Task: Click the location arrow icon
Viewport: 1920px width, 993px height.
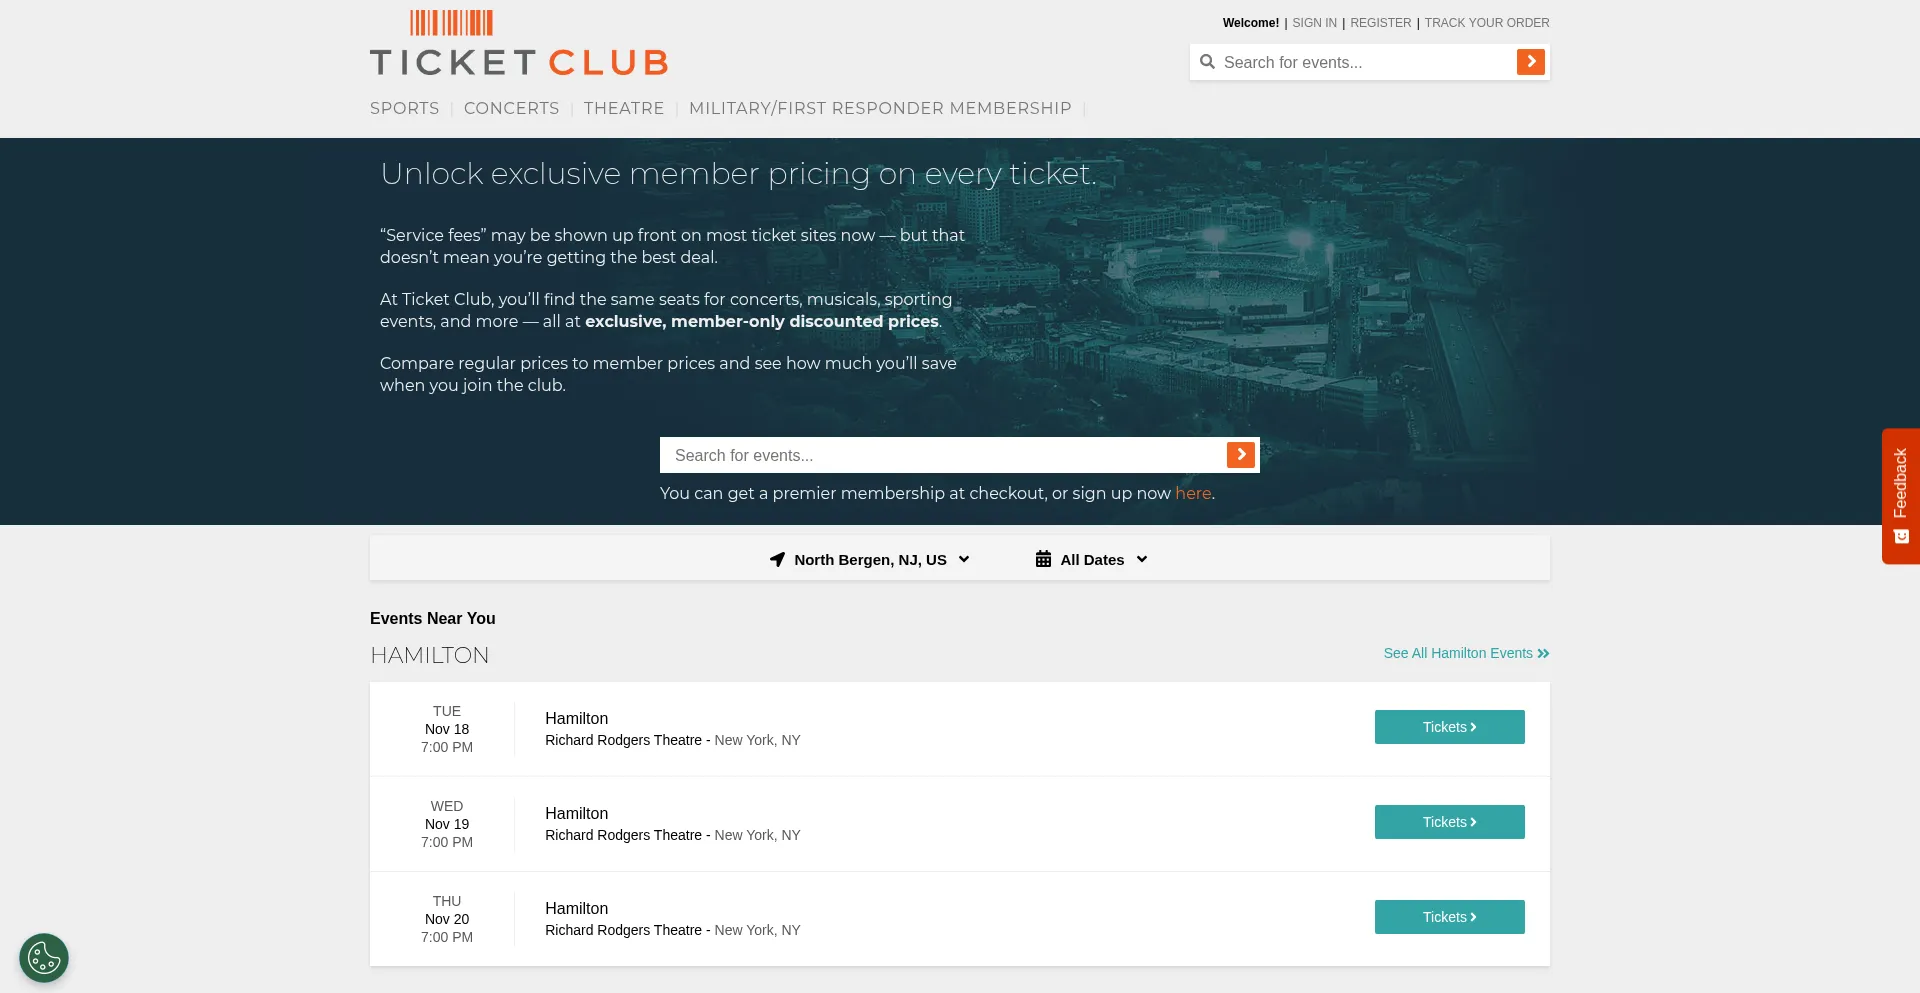Action: pos(777,560)
